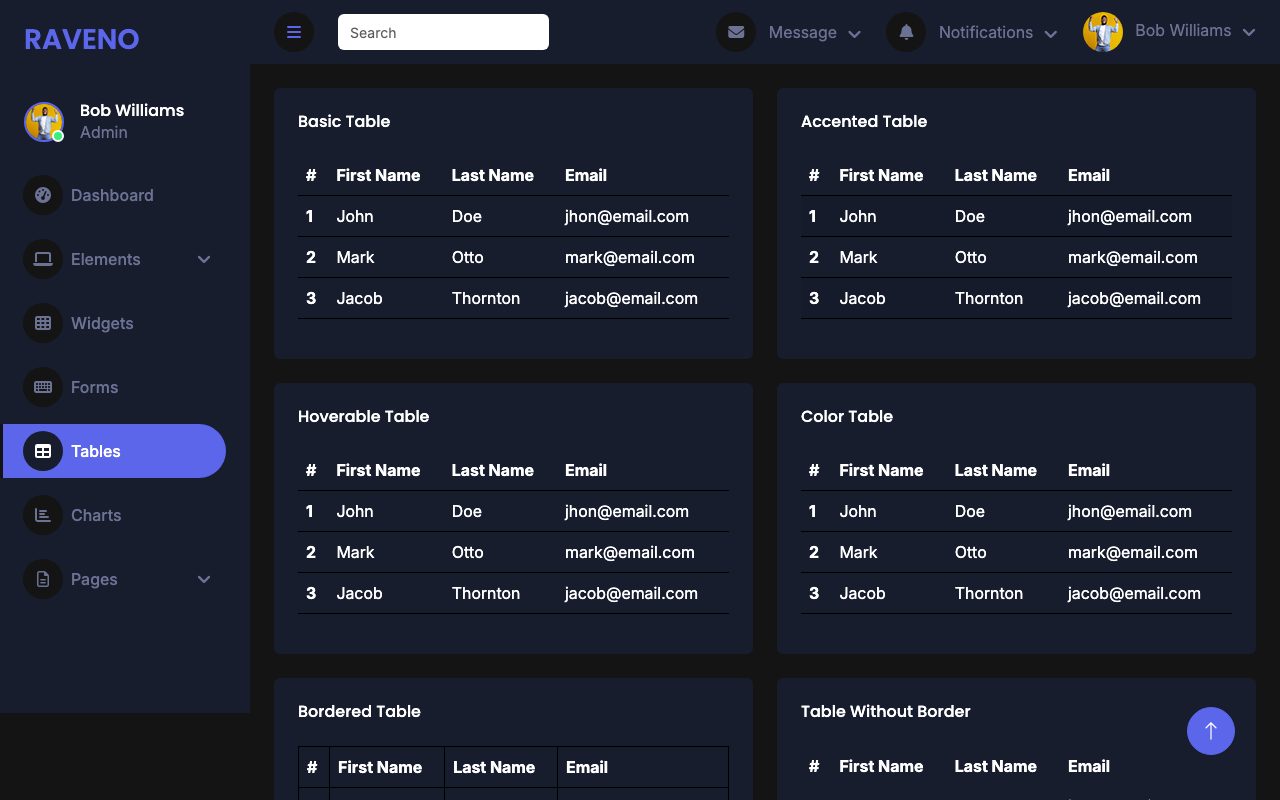Image resolution: width=1280 pixels, height=800 pixels.
Task: Go to Dashboard in the sidebar
Action: 113,195
